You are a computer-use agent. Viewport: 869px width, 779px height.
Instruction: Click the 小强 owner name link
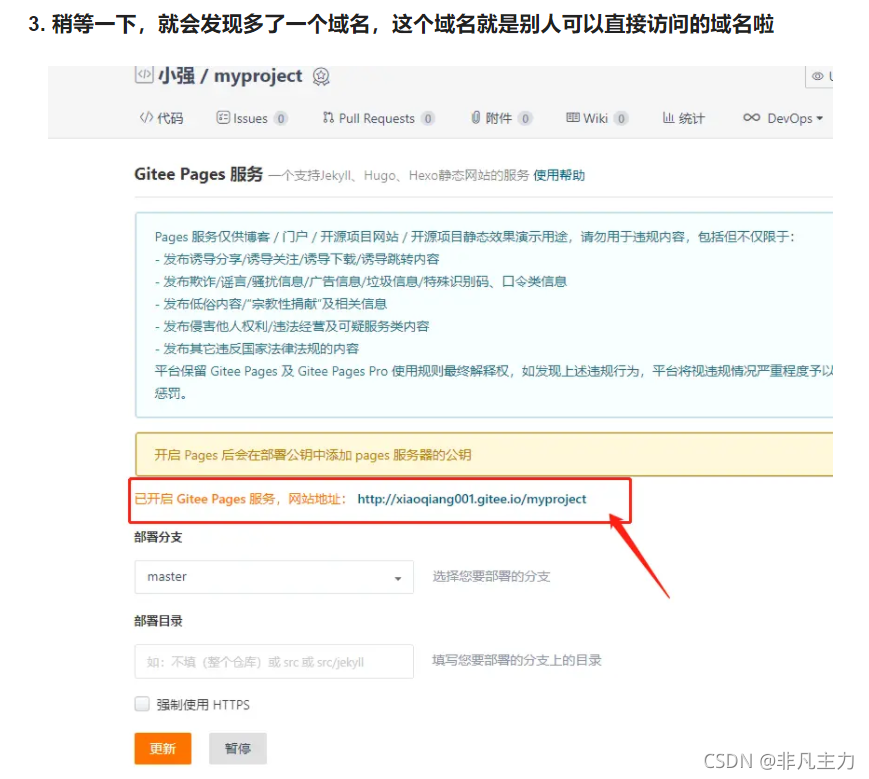(x=176, y=76)
